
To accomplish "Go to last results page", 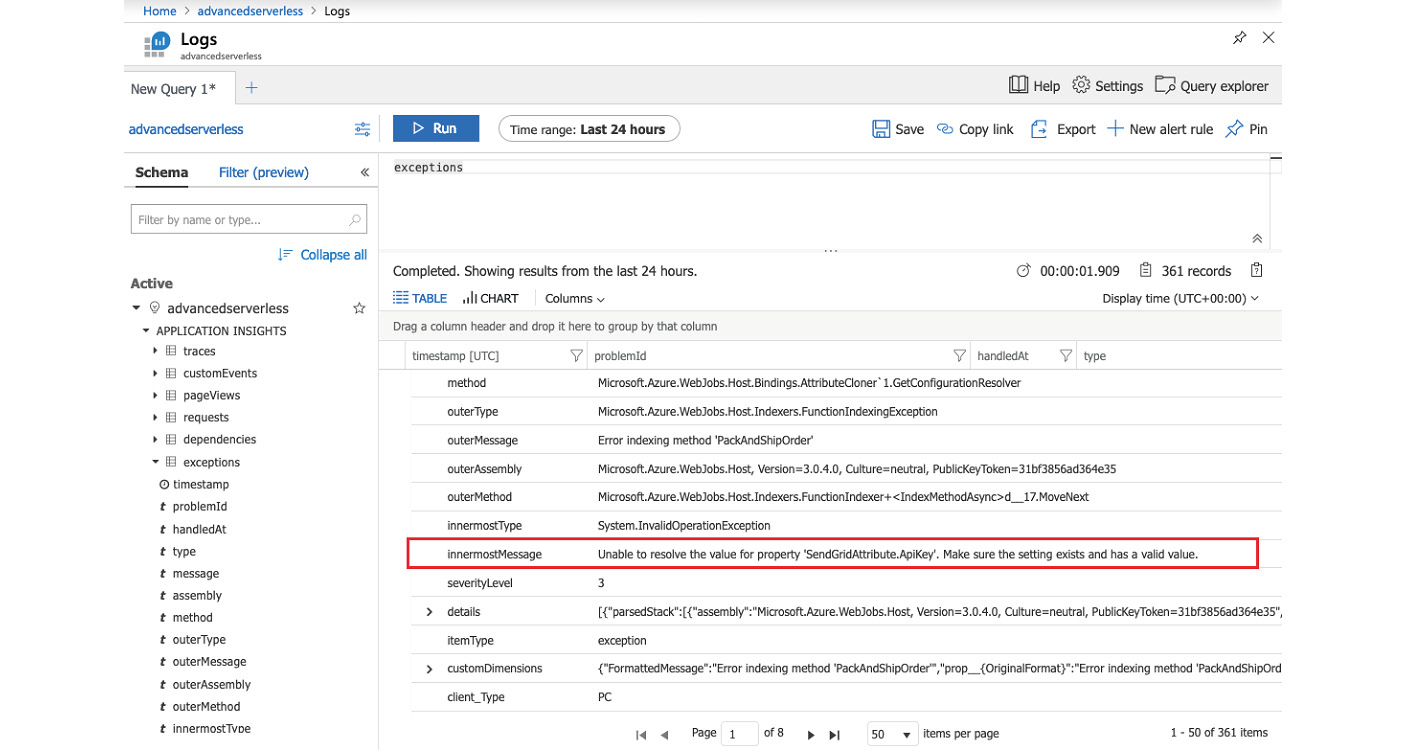I will pos(835,735).
